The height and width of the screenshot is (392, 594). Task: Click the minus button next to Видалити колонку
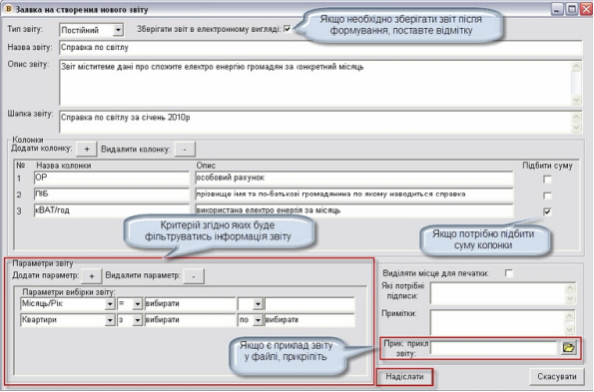(x=185, y=149)
